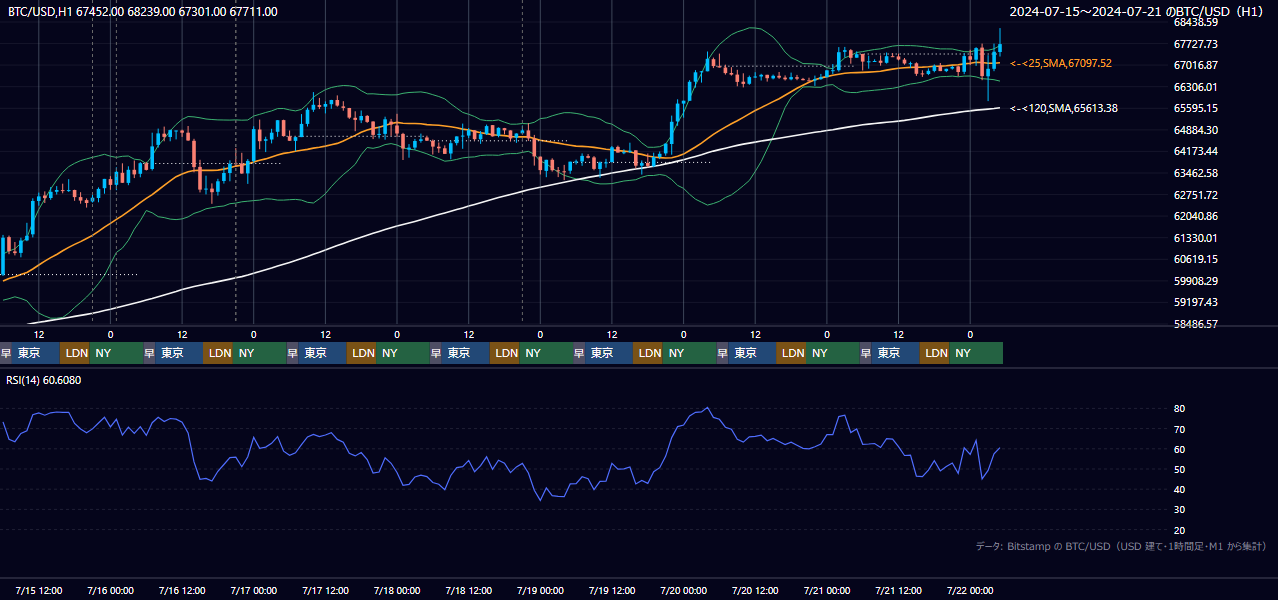Click RSI scale level 50
Viewport: 1278px width, 600px height.
click(x=1180, y=469)
